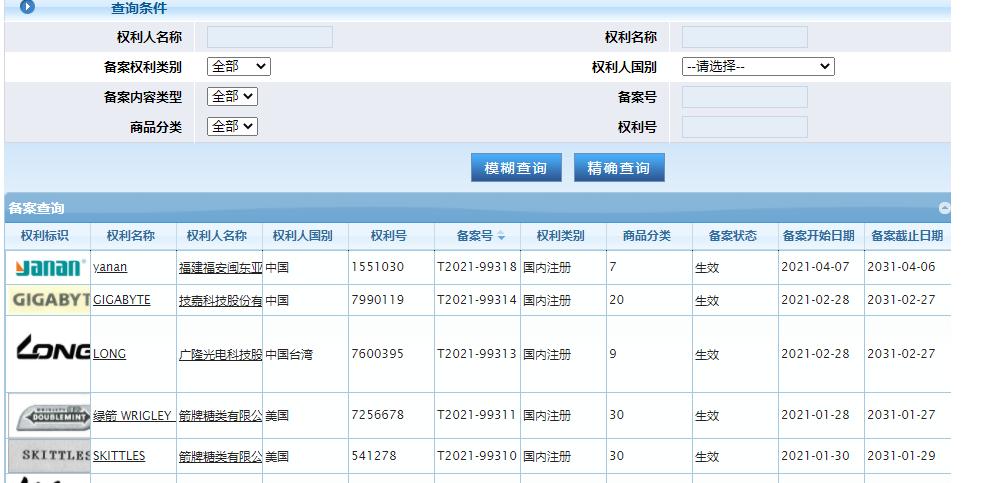Image resolution: width=983 pixels, height=483 pixels.
Task: Click start date 2021-01-28
Action: click(815, 415)
